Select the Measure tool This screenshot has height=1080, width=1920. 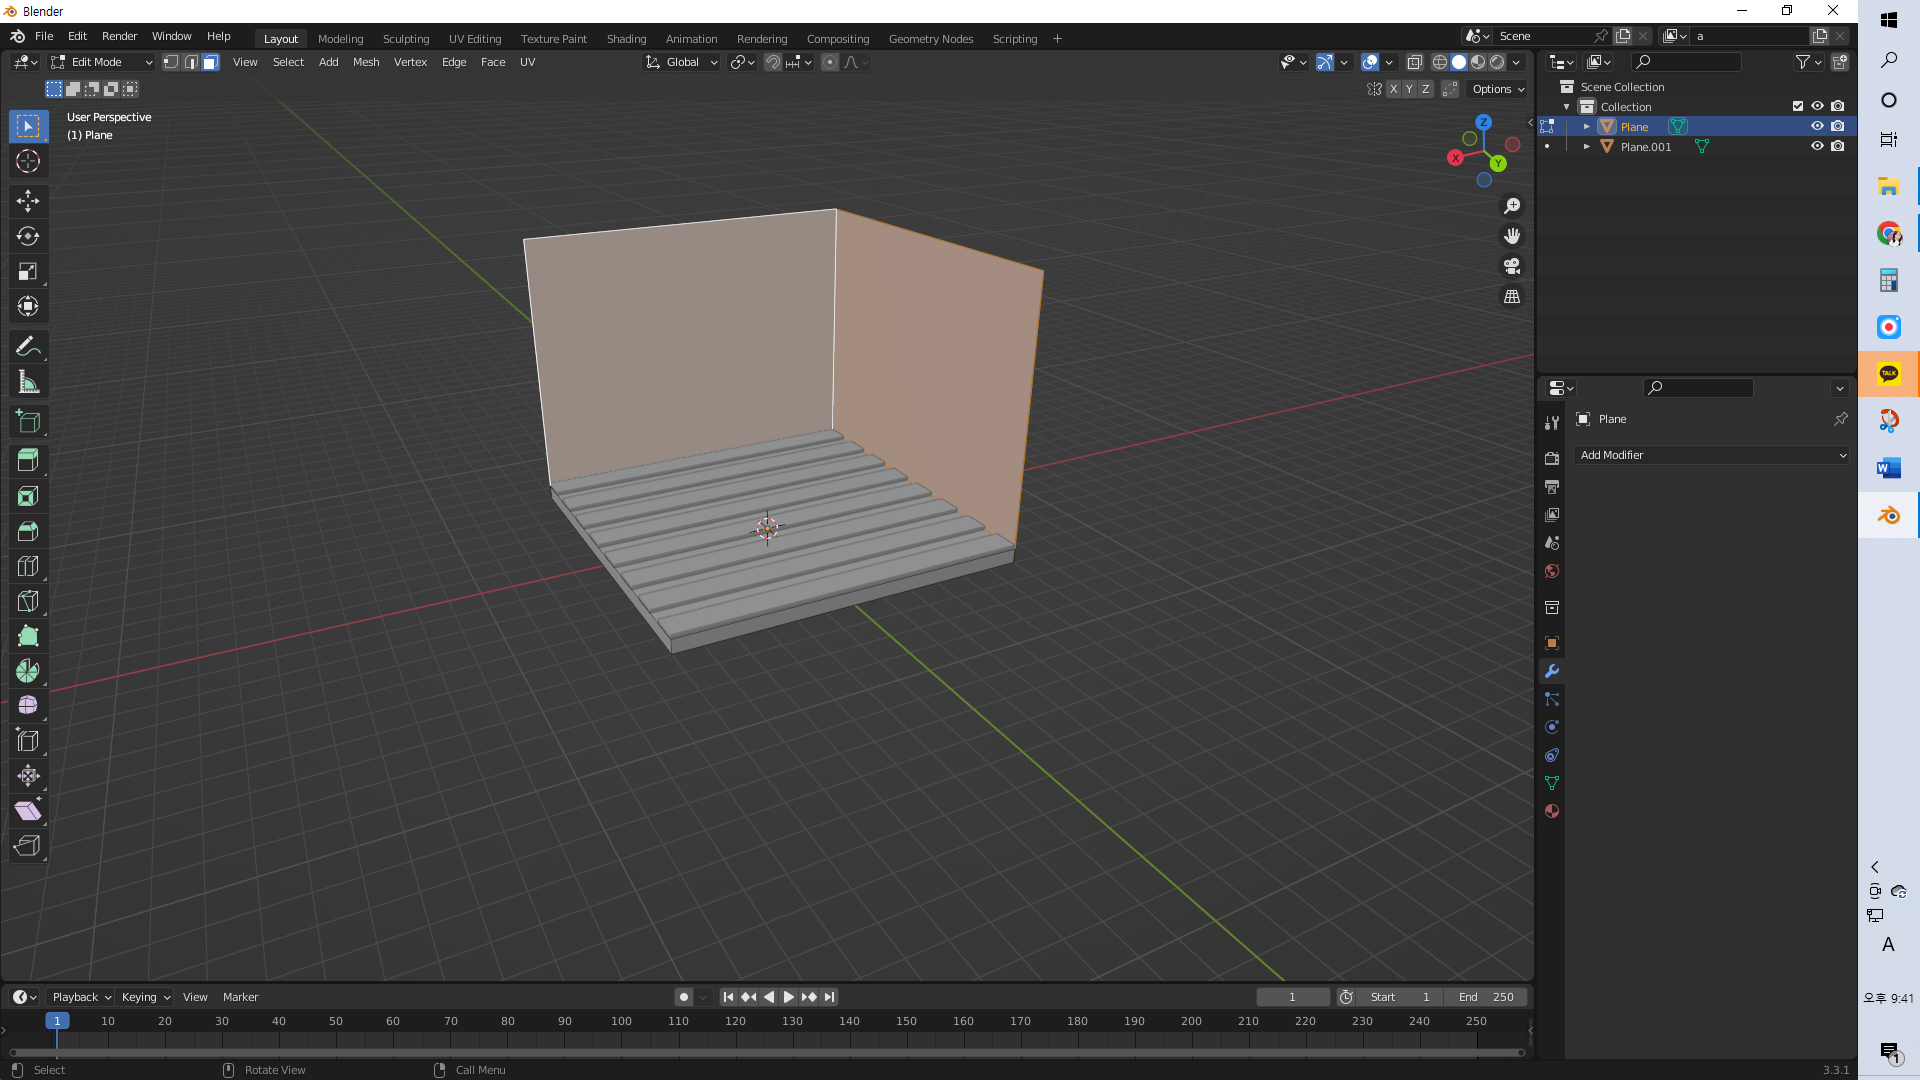[x=28, y=382]
